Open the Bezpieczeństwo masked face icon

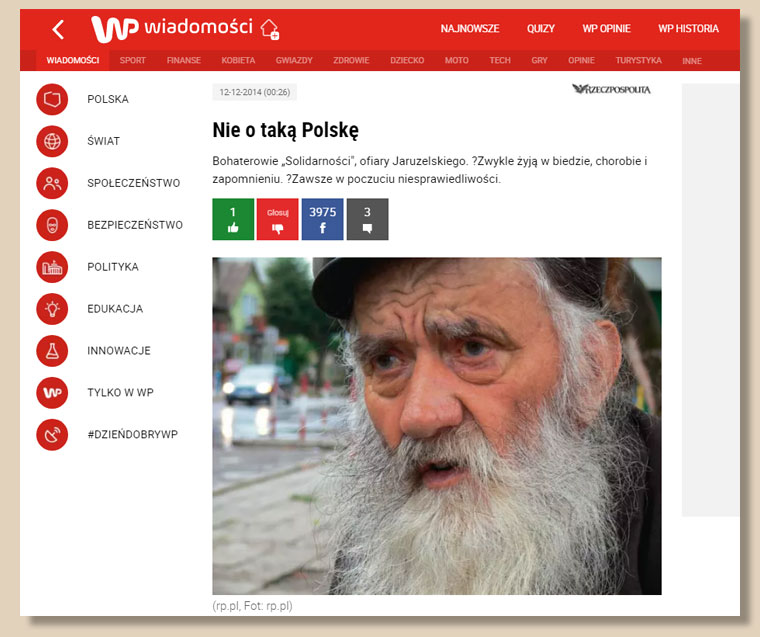[52, 225]
